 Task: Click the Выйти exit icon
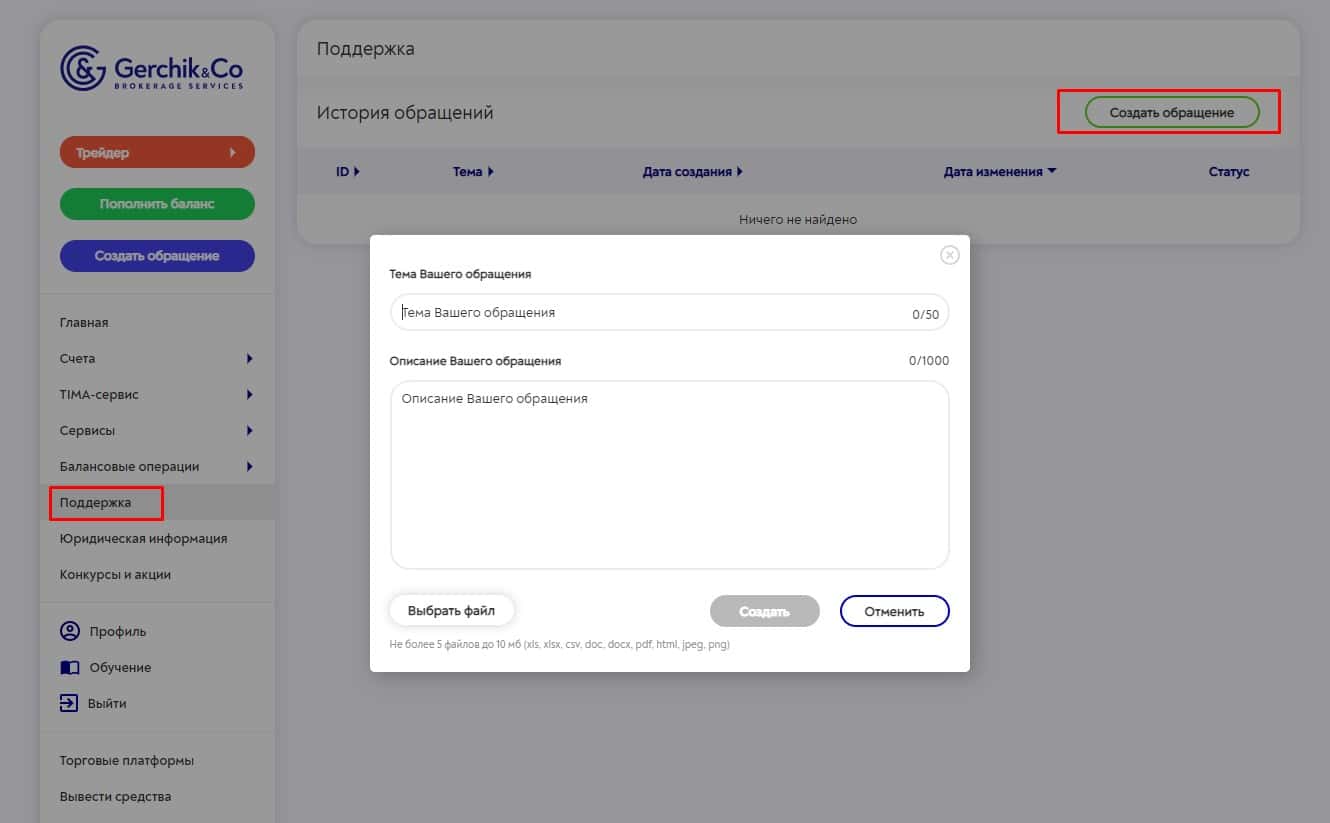(x=69, y=703)
